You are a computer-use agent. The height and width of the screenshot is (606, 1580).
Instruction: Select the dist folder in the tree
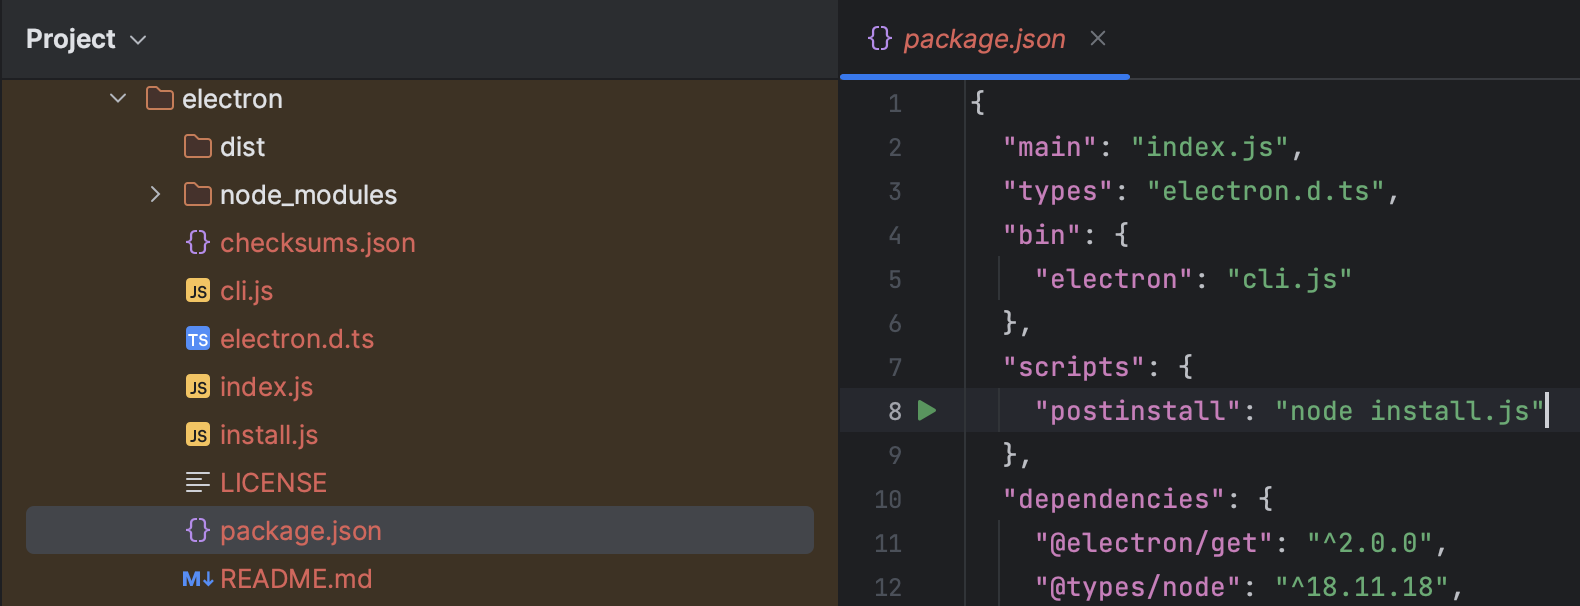click(x=242, y=147)
